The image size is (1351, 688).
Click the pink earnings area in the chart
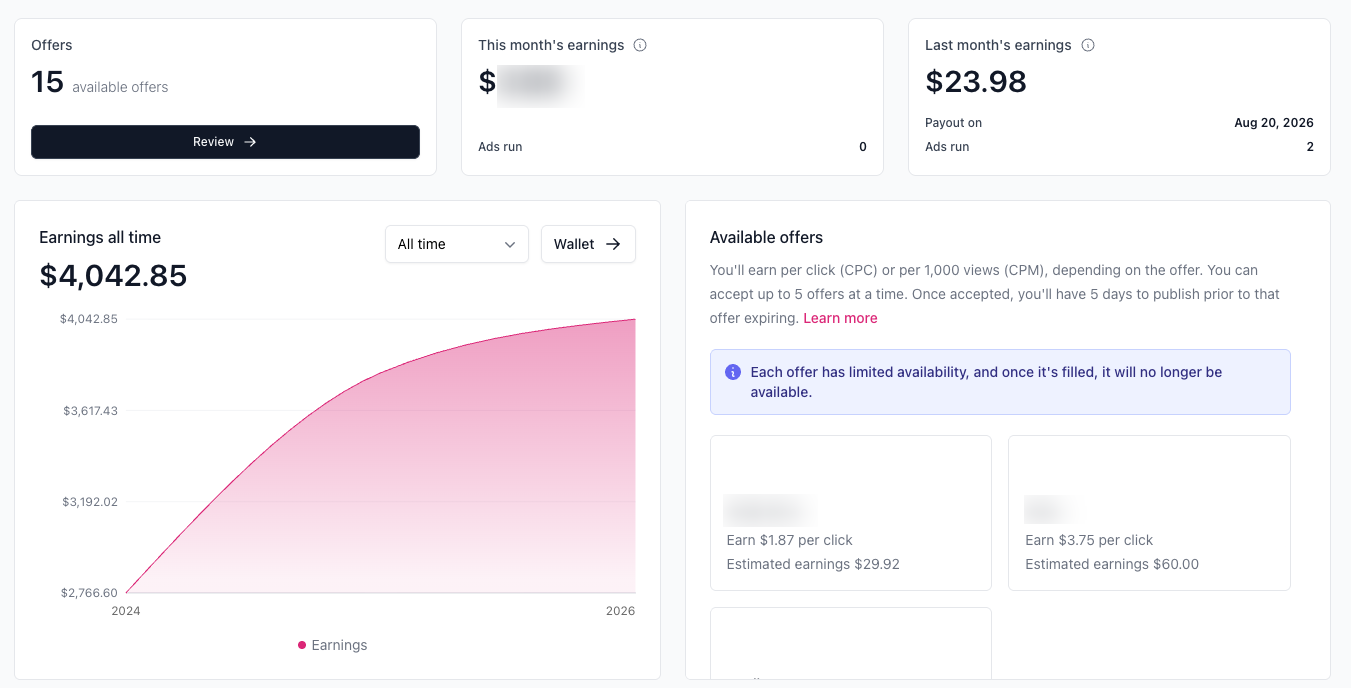click(x=450, y=480)
